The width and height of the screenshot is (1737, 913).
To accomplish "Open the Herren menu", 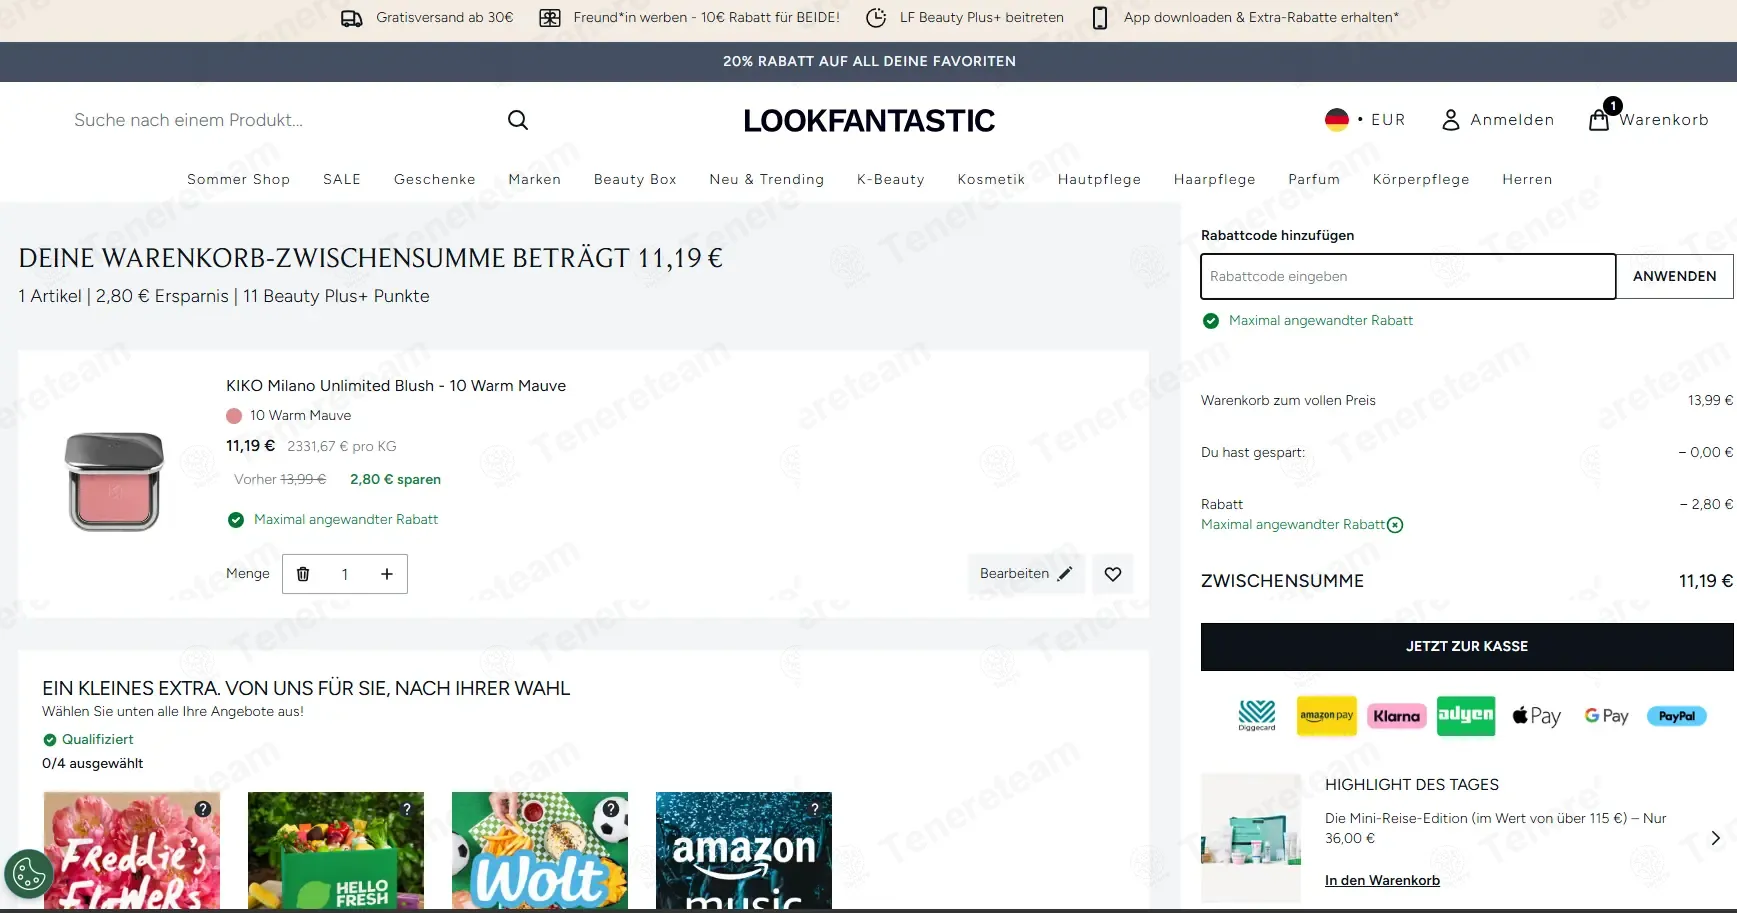I will (x=1527, y=179).
